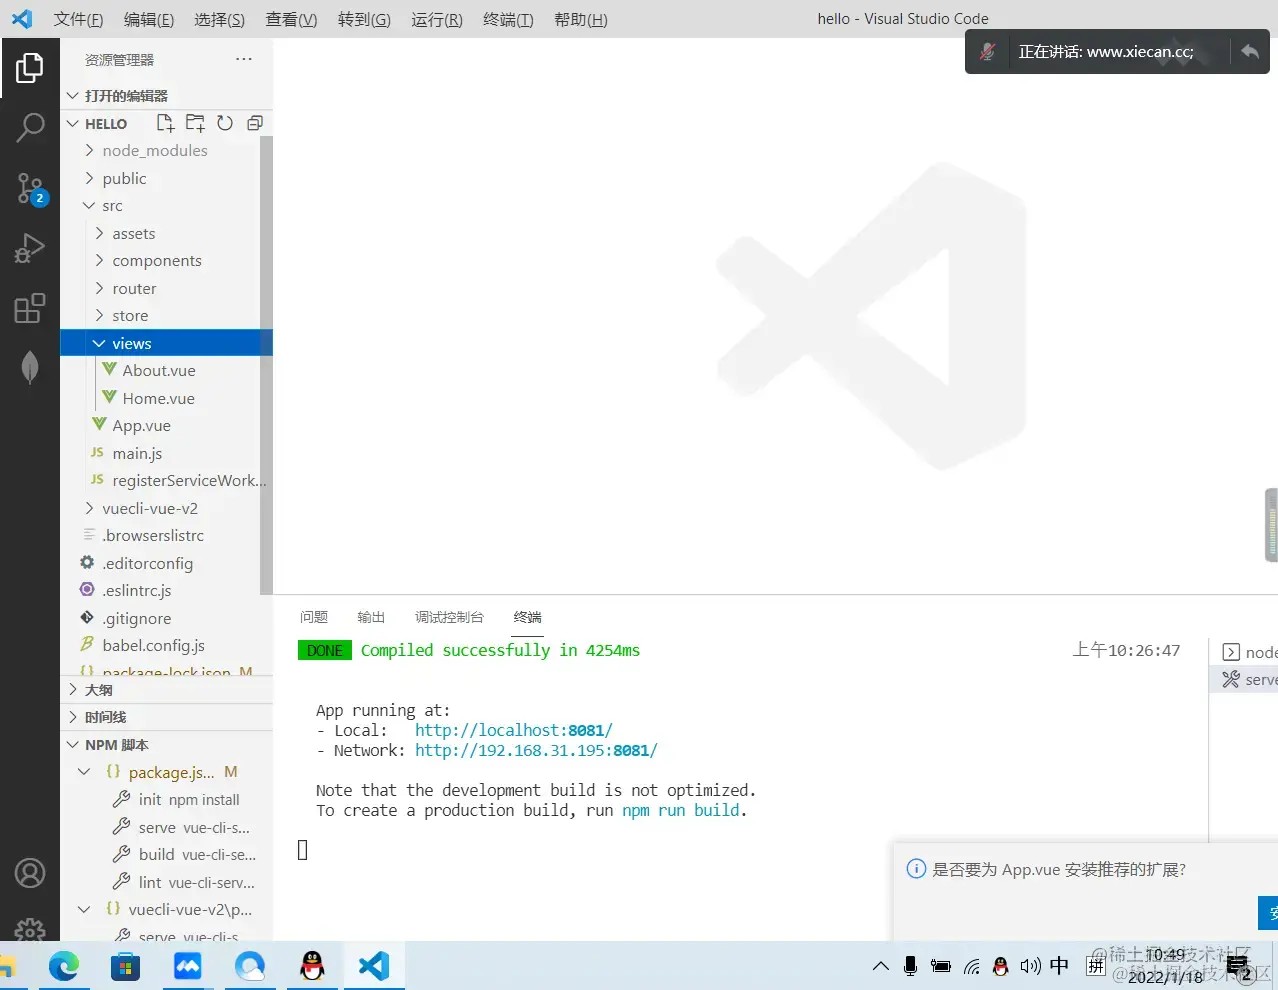This screenshot has height=990, width=1278.
Task: Click the reply arrow in speaking overlay
Action: click(1250, 52)
